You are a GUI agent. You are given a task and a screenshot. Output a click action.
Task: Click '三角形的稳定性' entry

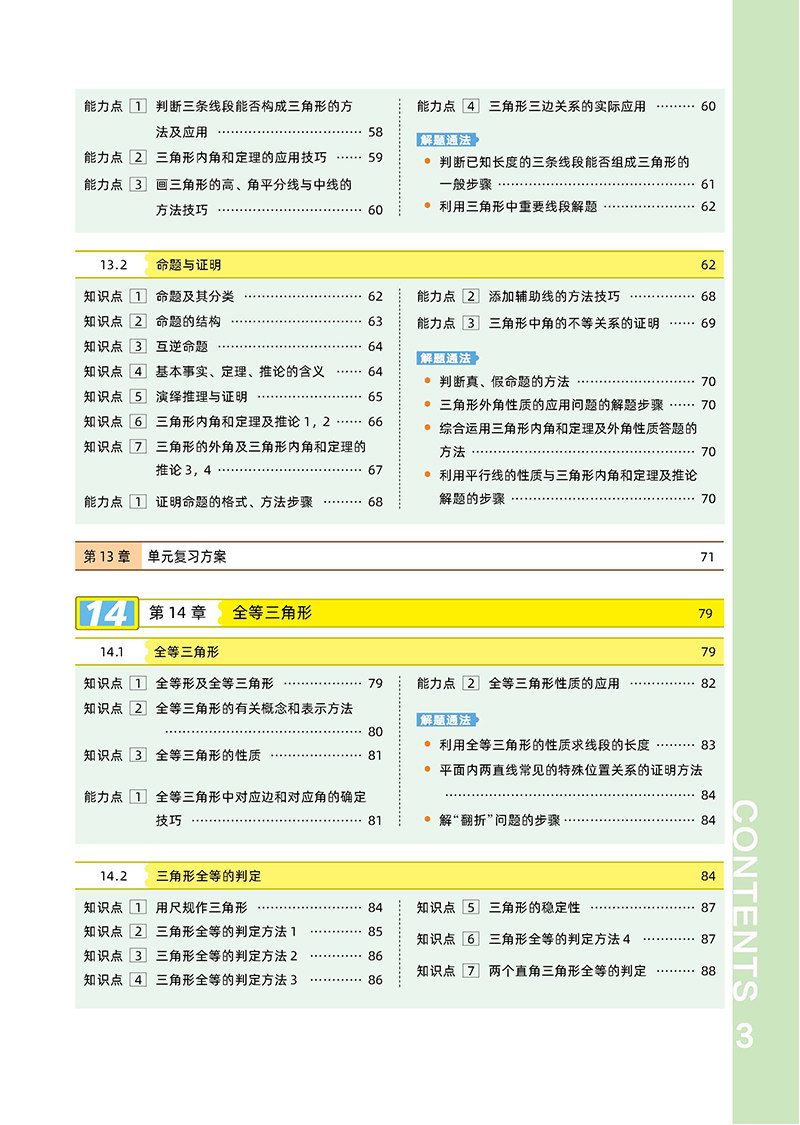[535, 908]
